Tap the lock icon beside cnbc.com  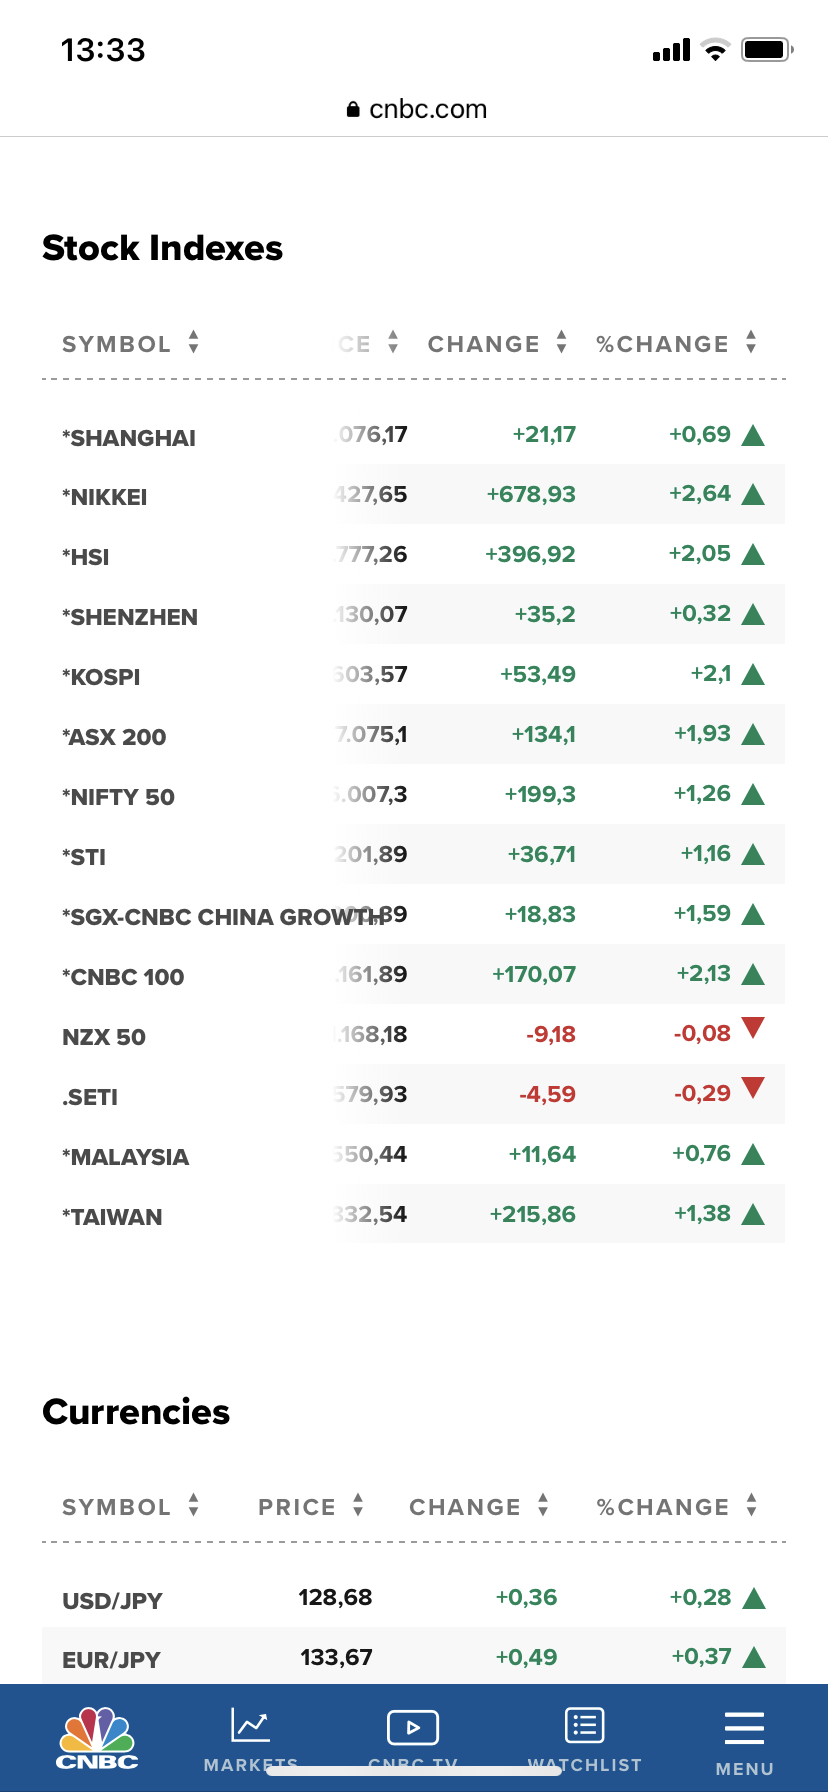tap(353, 110)
